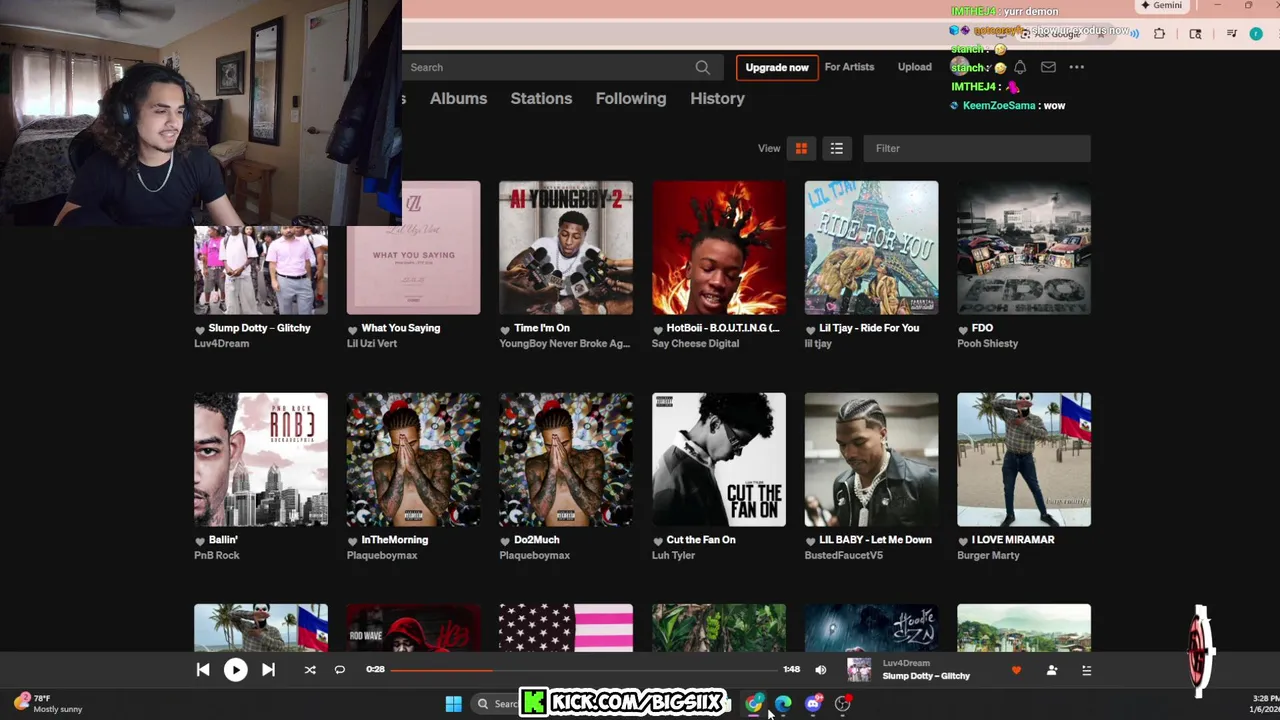Open artist Pooh Shiesty

tap(987, 344)
